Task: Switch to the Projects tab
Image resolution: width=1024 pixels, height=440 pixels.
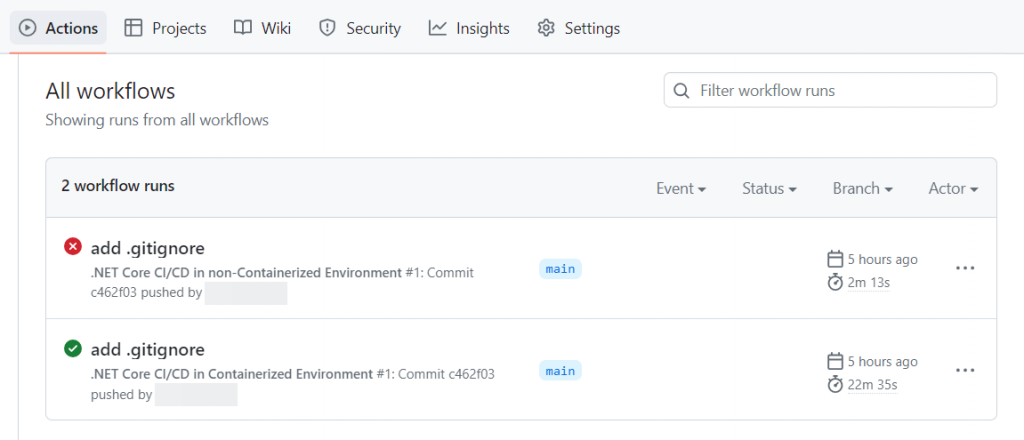Action: point(165,28)
